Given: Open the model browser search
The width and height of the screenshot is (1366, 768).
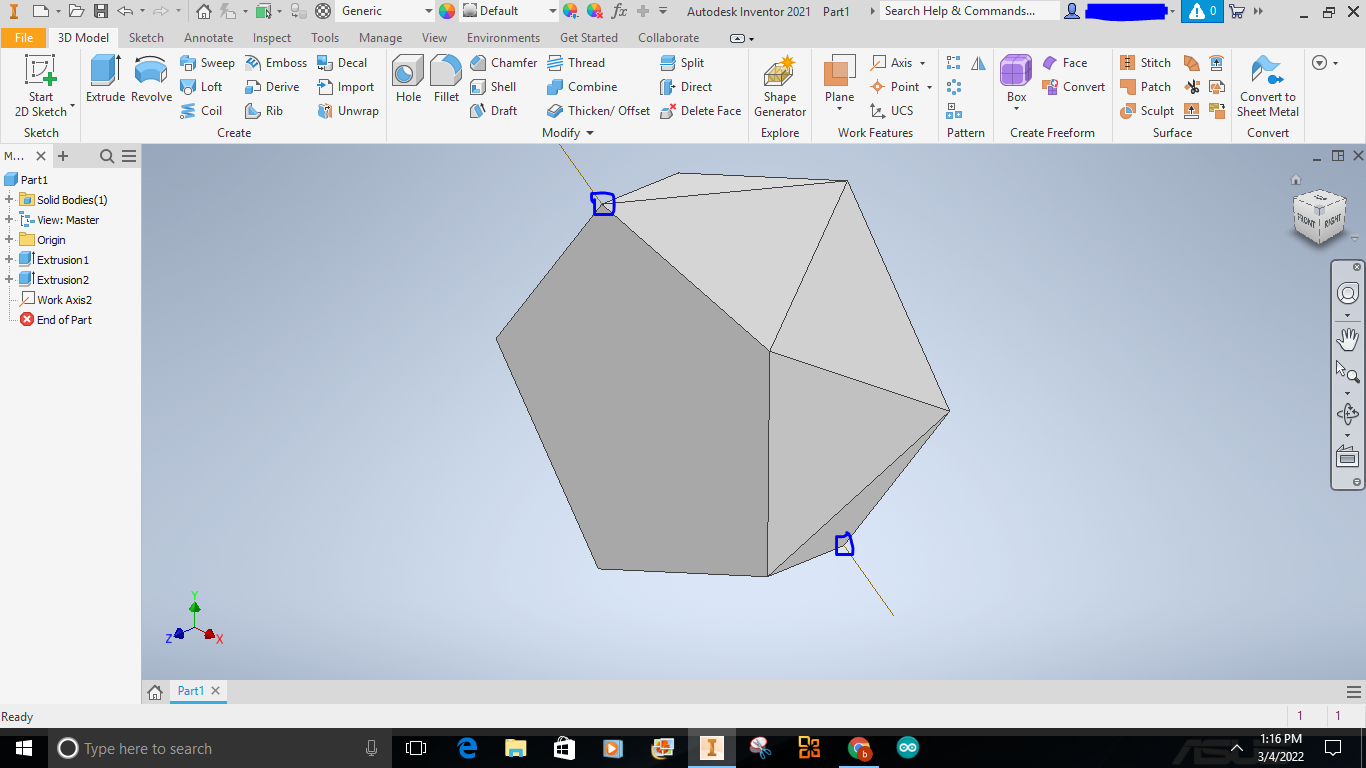Looking at the screenshot, I should tap(107, 156).
